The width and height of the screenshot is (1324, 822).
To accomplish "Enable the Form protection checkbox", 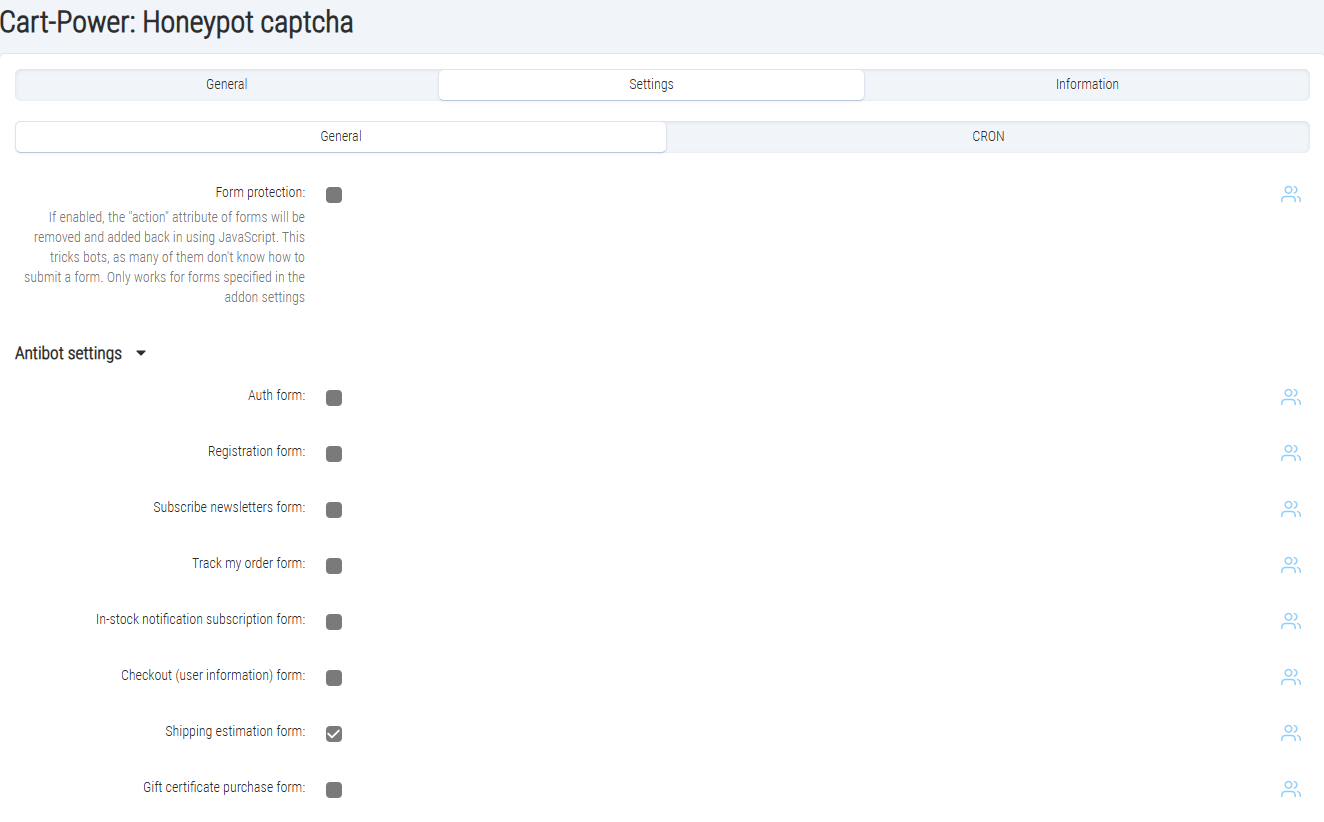I will point(334,195).
